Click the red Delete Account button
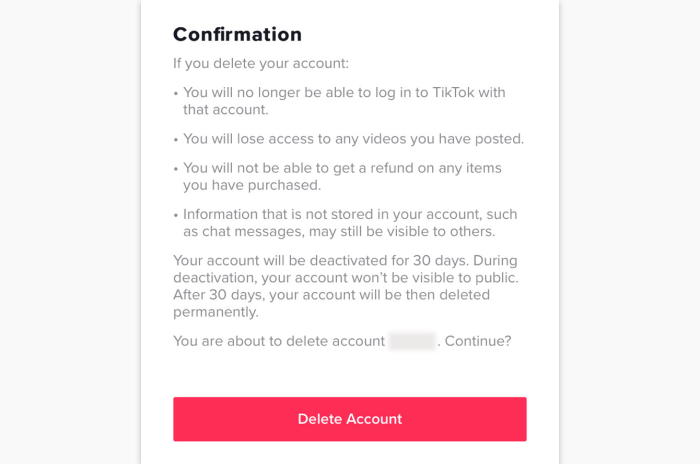 [349, 419]
